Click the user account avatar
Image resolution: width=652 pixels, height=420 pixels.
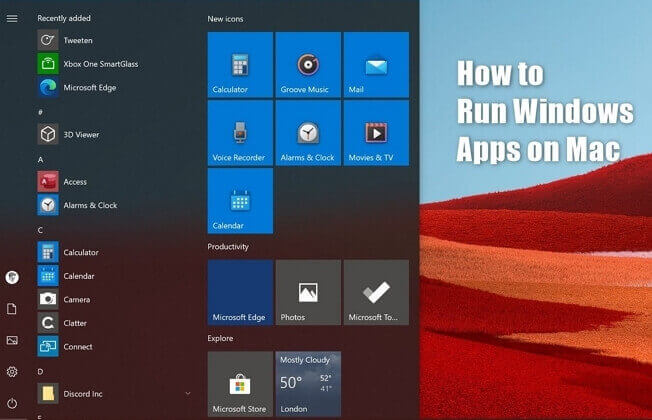[12, 277]
